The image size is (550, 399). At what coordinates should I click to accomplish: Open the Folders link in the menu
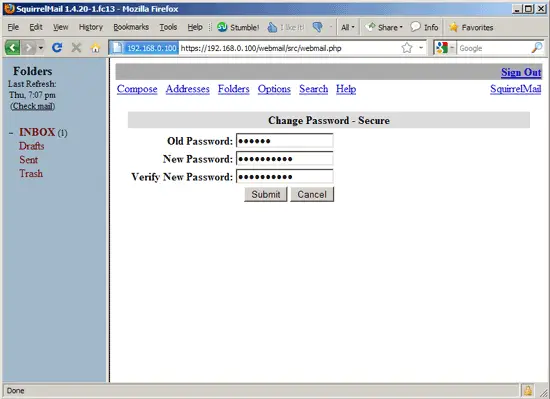click(x=234, y=89)
